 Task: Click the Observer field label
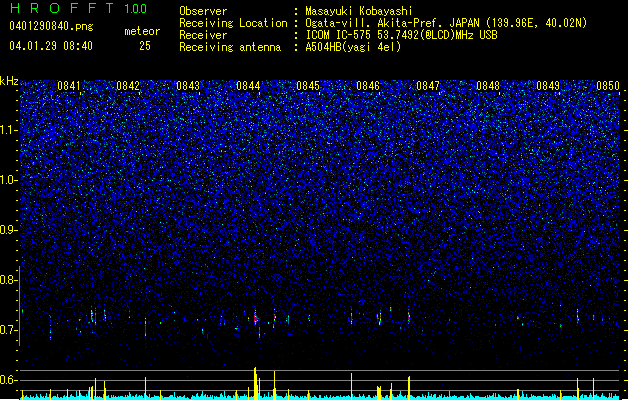coord(203,11)
